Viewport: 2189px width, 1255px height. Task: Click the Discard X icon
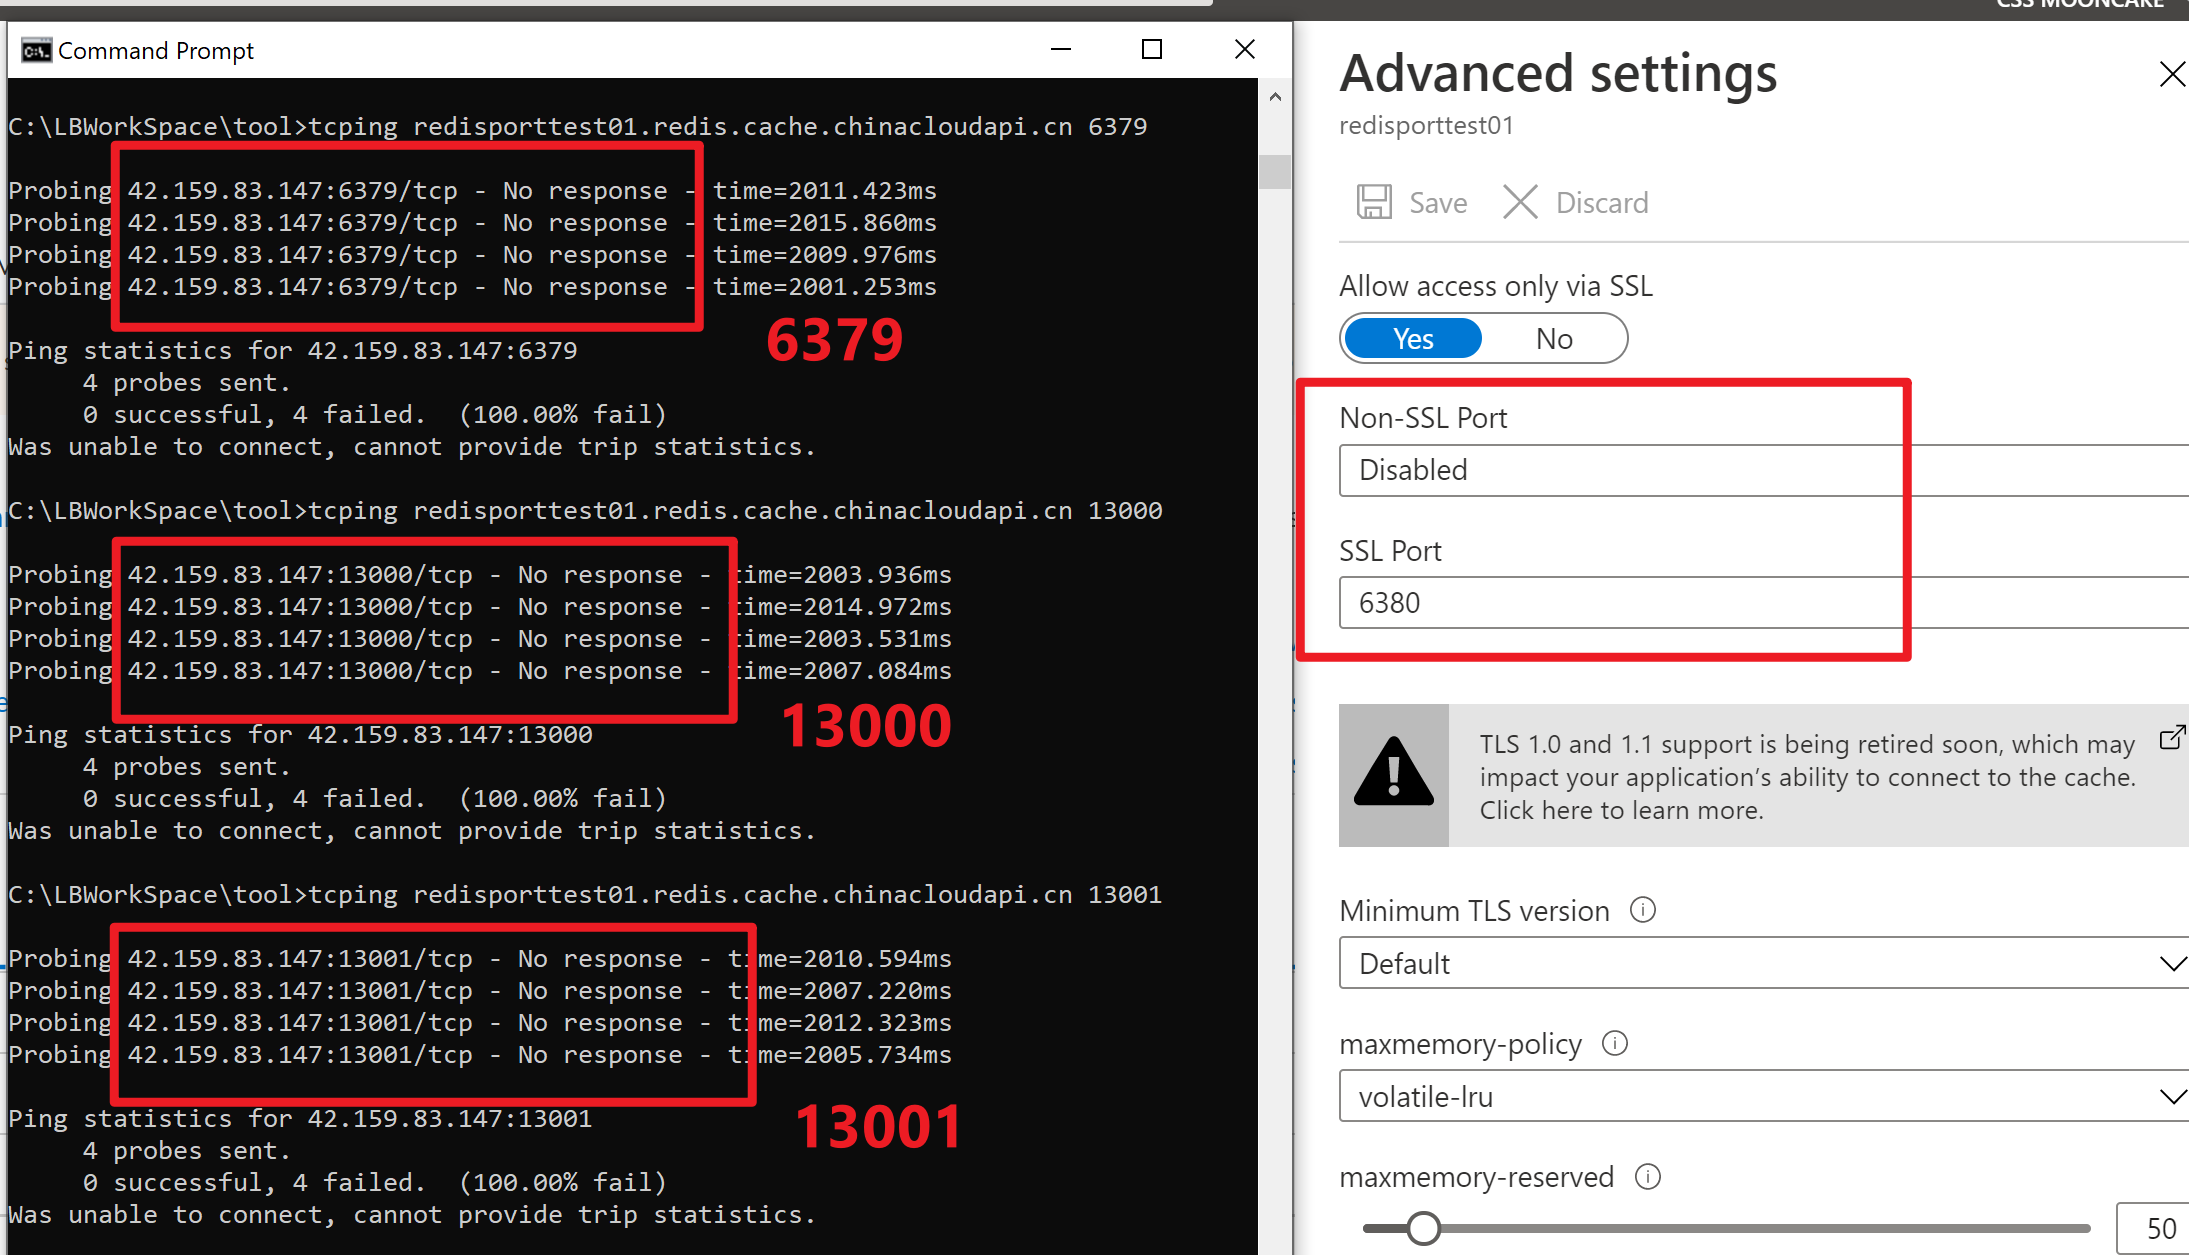click(1520, 202)
